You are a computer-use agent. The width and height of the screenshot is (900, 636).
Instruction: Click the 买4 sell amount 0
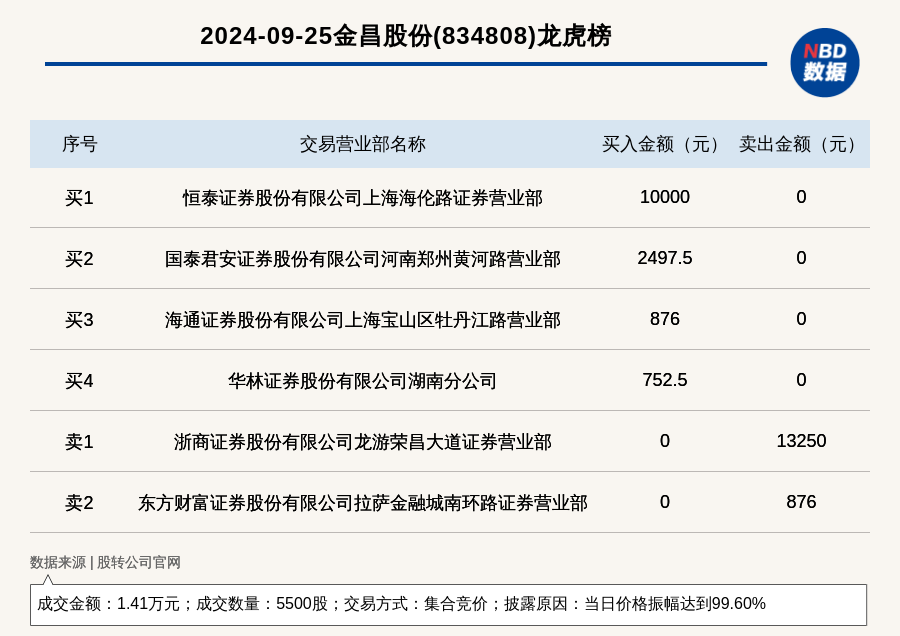tap(801, 379)
